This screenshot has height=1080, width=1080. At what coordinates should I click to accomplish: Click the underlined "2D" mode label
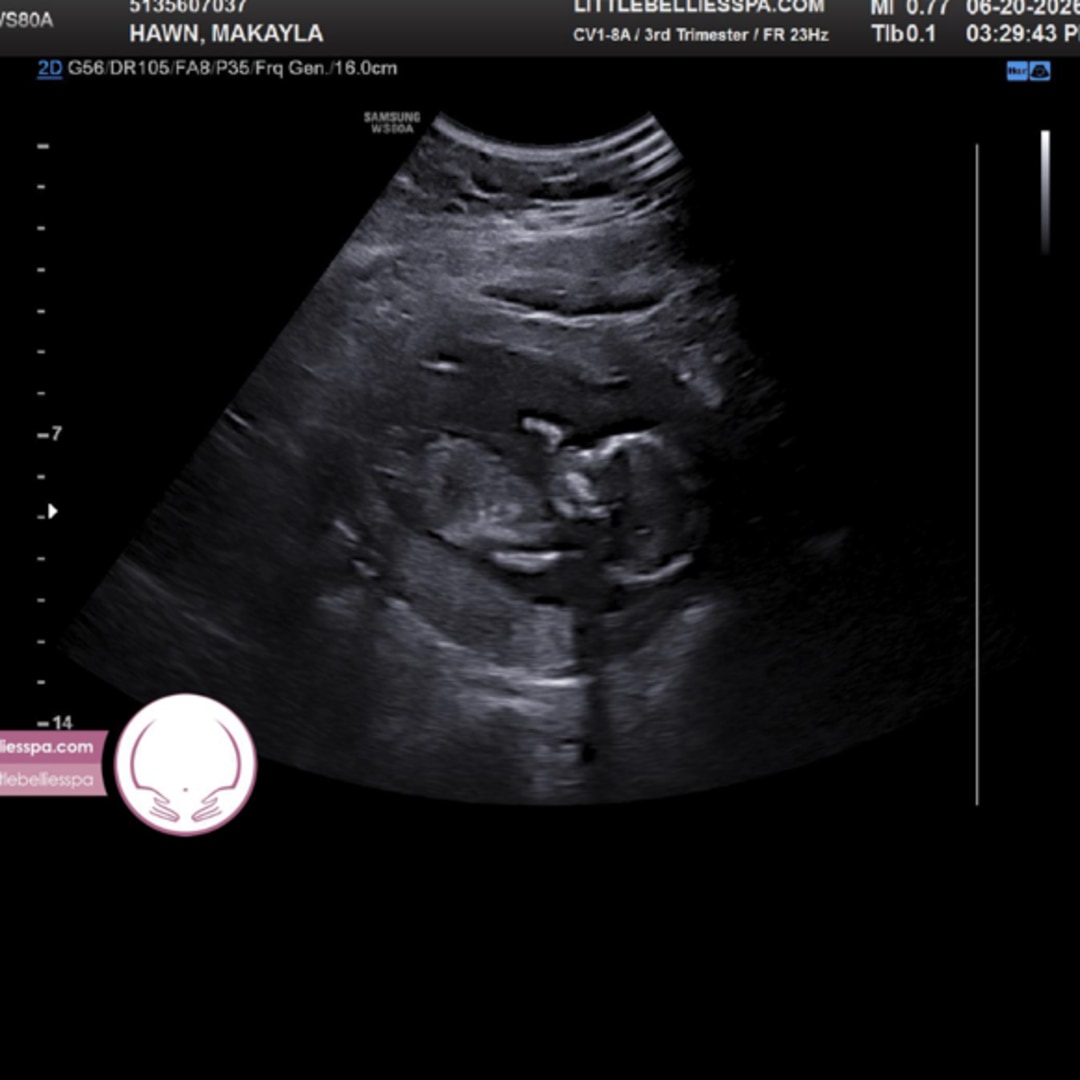click(50, 69)
